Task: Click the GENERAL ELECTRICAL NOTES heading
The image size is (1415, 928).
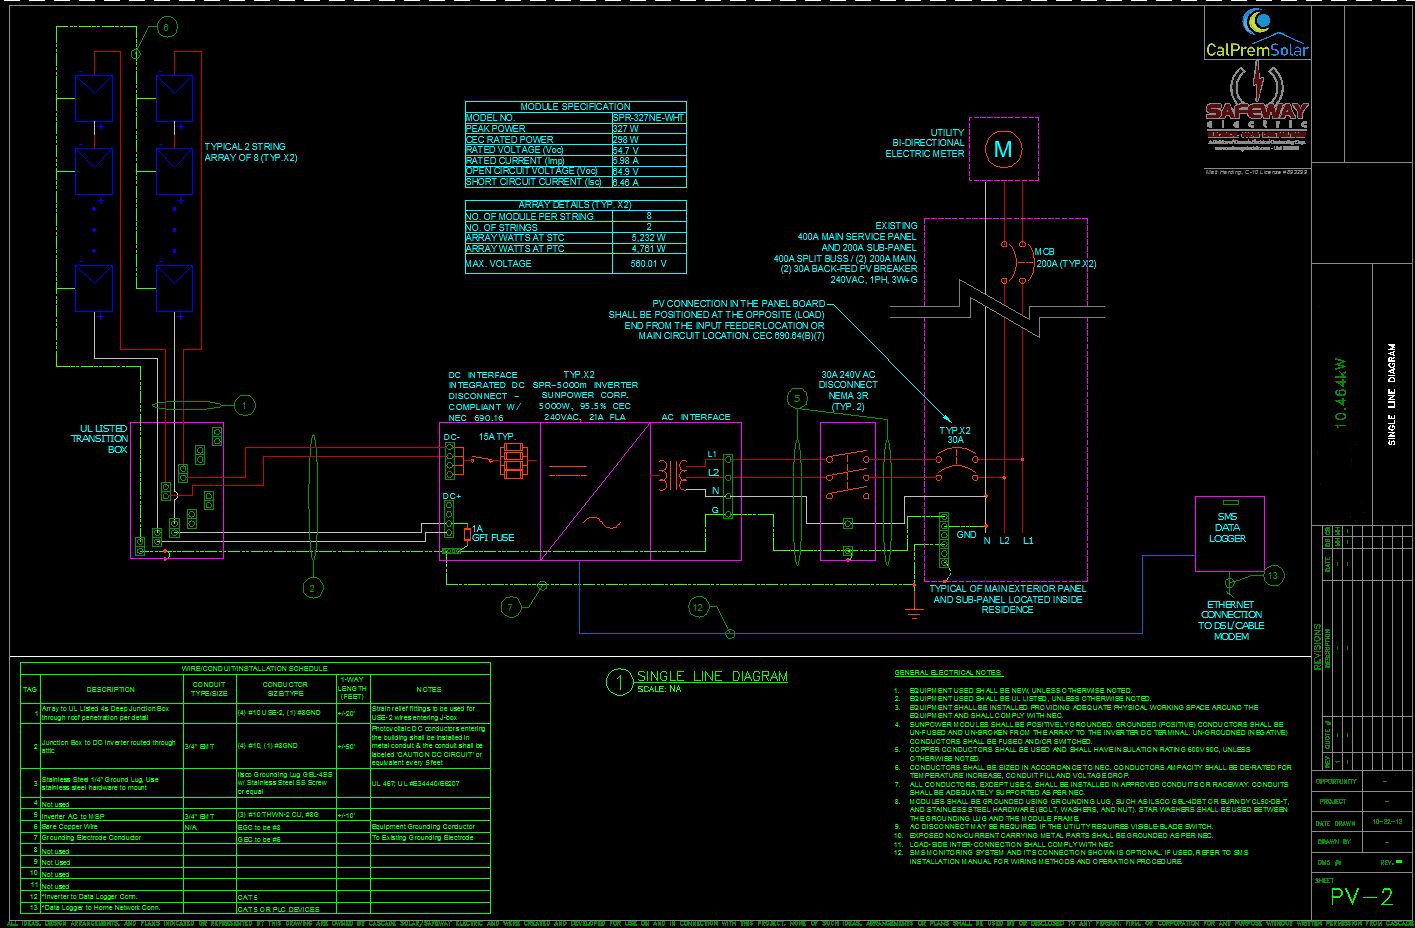Action: pos(949,673)
